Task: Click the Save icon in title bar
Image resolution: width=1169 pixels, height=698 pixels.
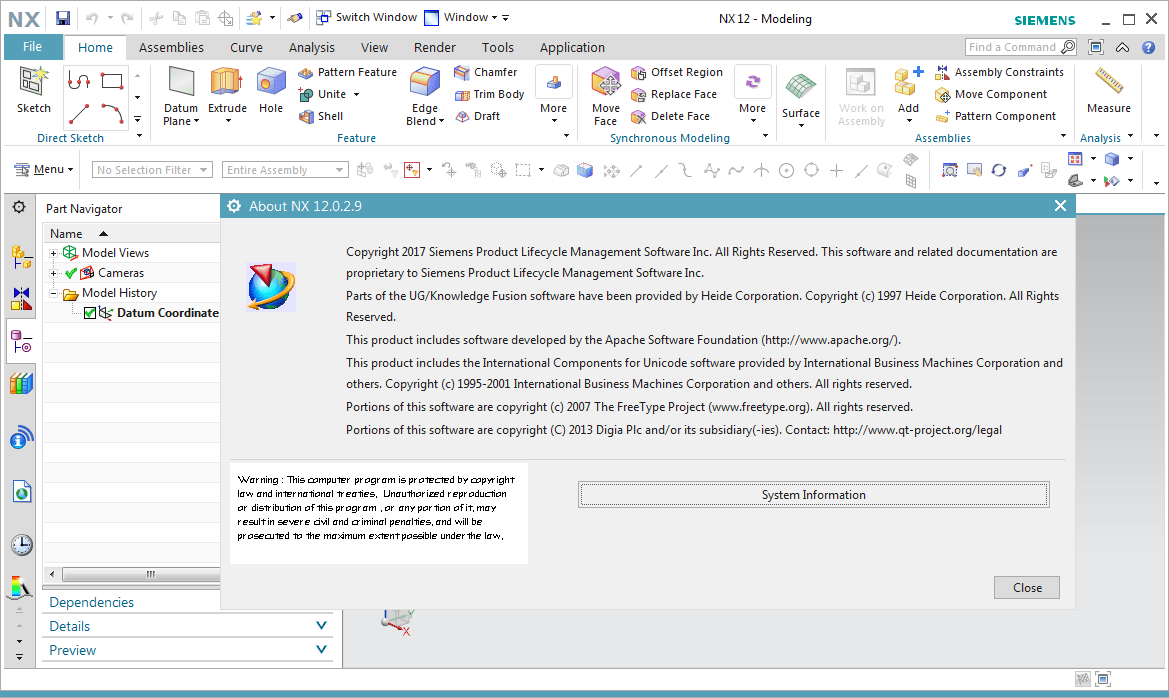Action: pos(63,18)
